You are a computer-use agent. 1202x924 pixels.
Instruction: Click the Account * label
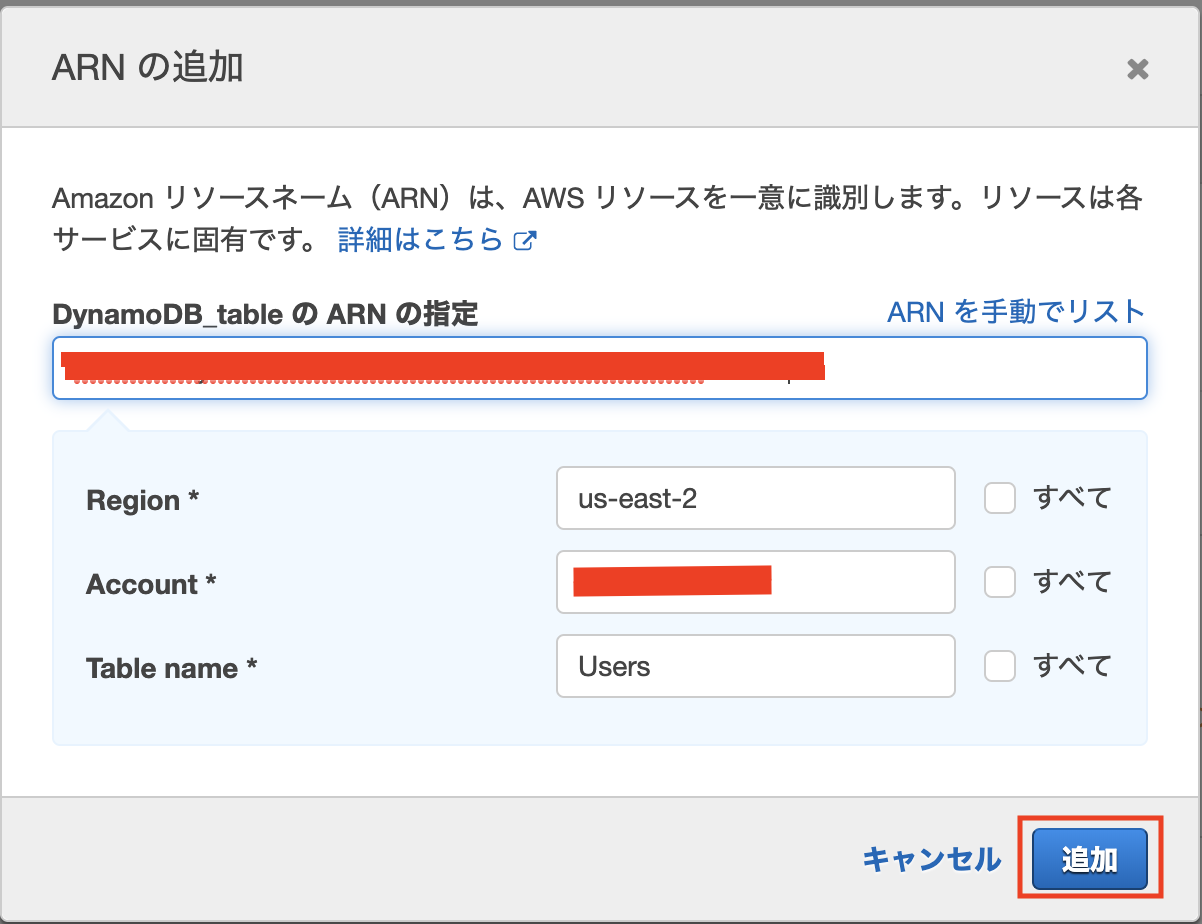coord(151,584)
